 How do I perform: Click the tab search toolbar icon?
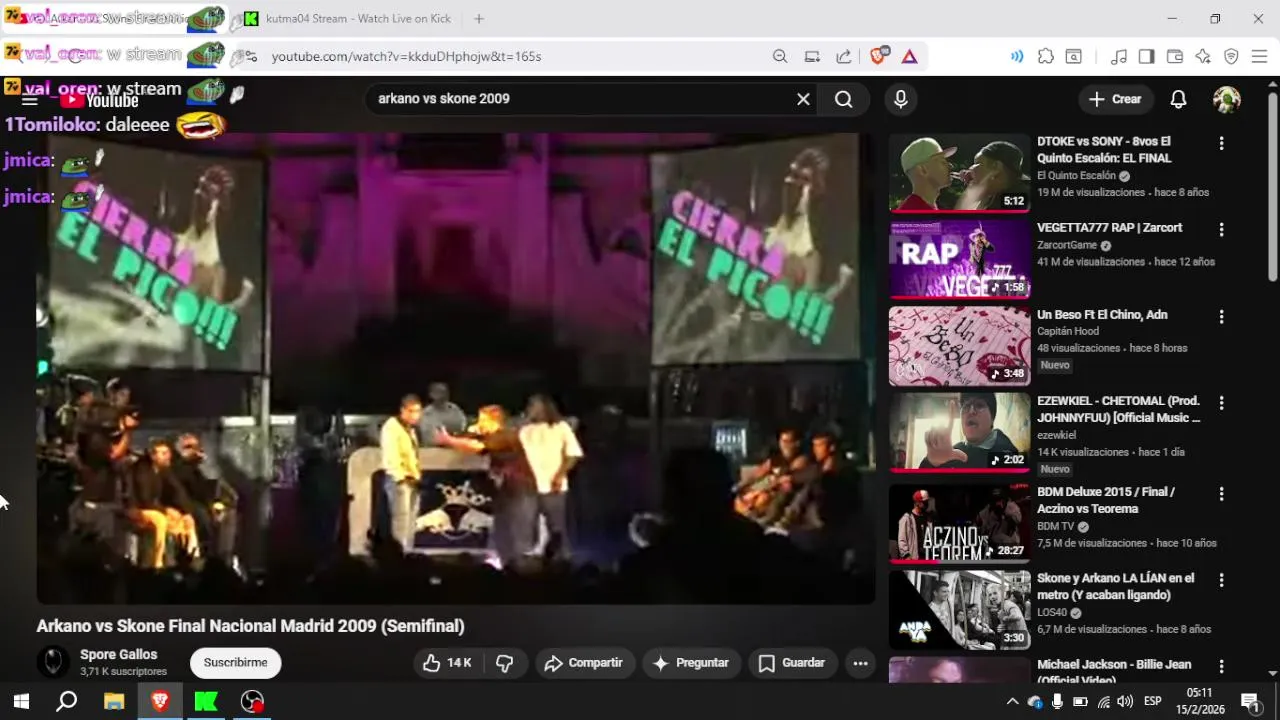(x=1073, y=57)
